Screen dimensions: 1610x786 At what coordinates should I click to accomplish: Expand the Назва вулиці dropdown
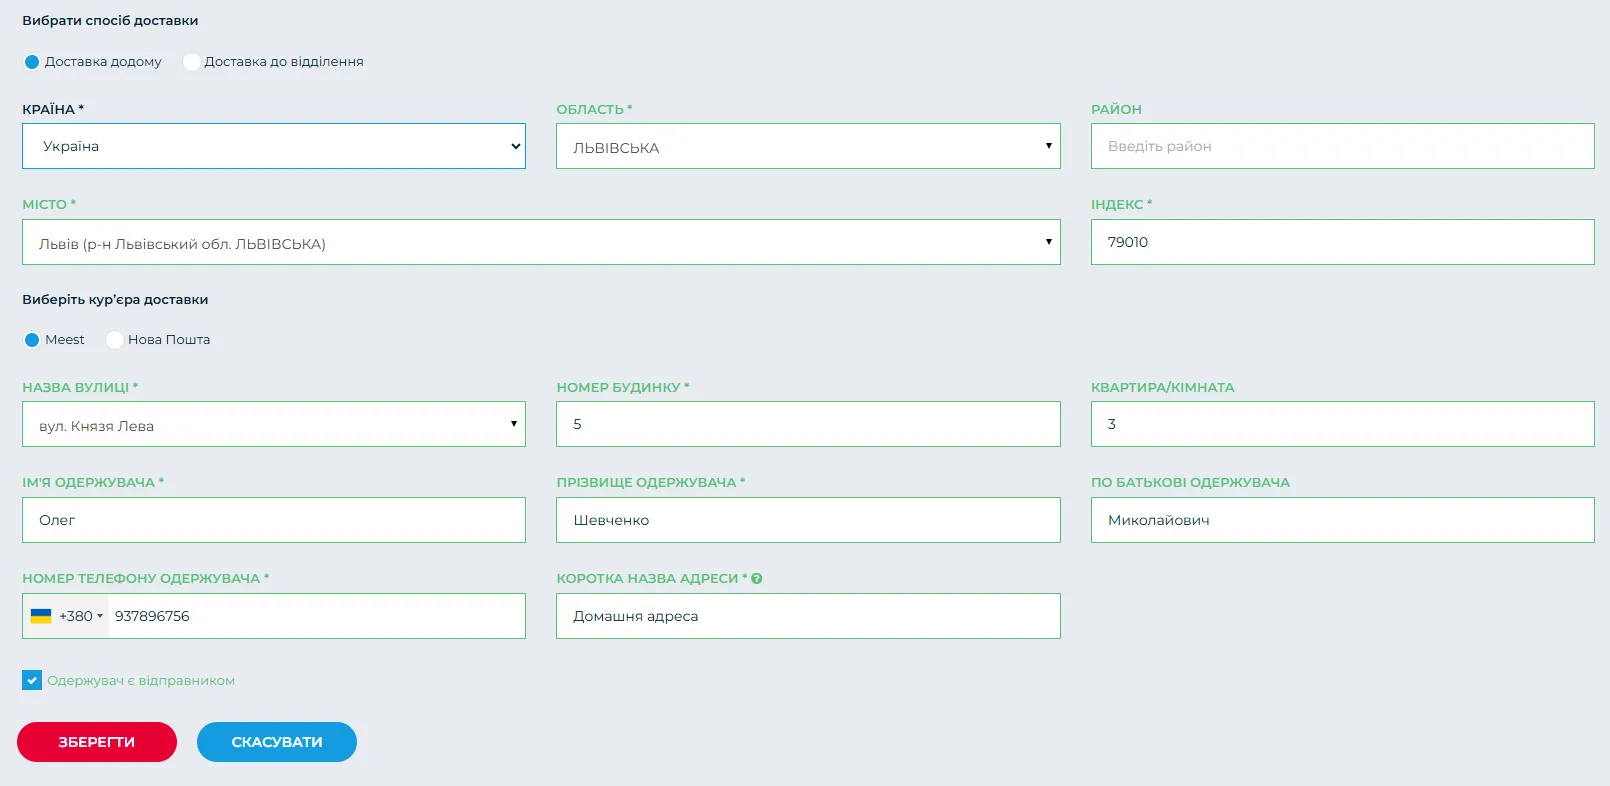273,424
